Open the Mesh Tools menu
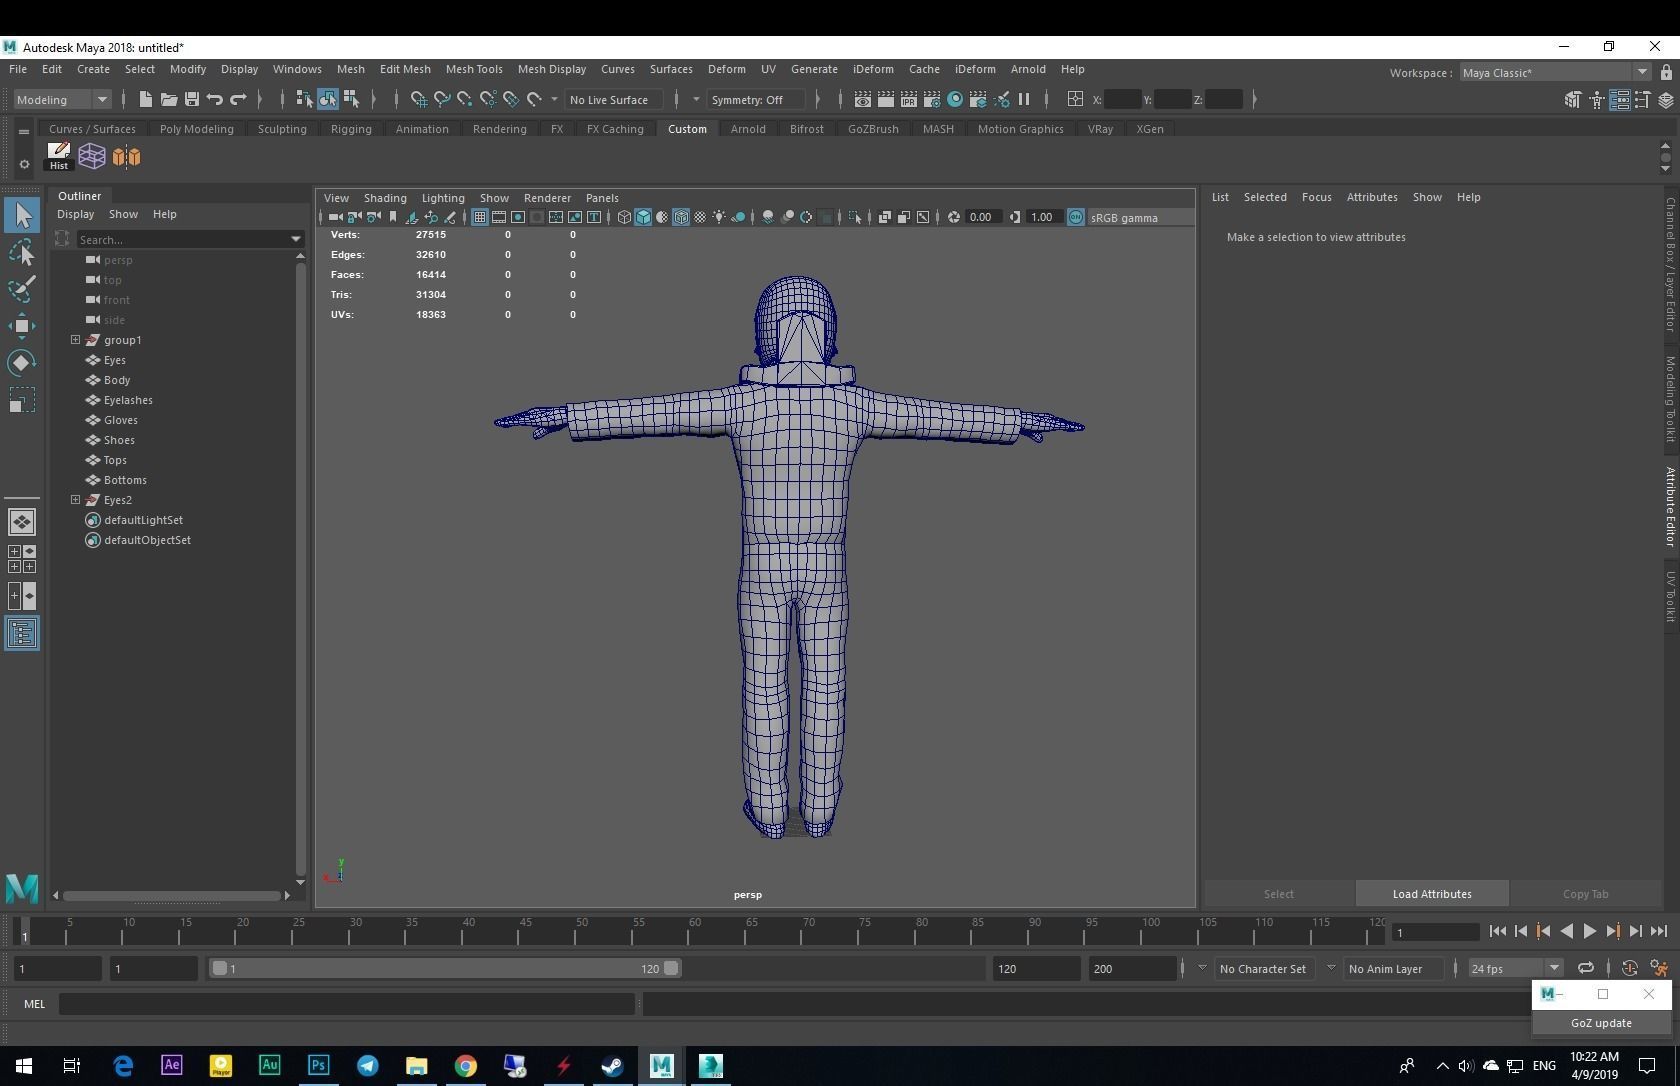Viewport: 1680px width, 1086px height. click(474, 69)
